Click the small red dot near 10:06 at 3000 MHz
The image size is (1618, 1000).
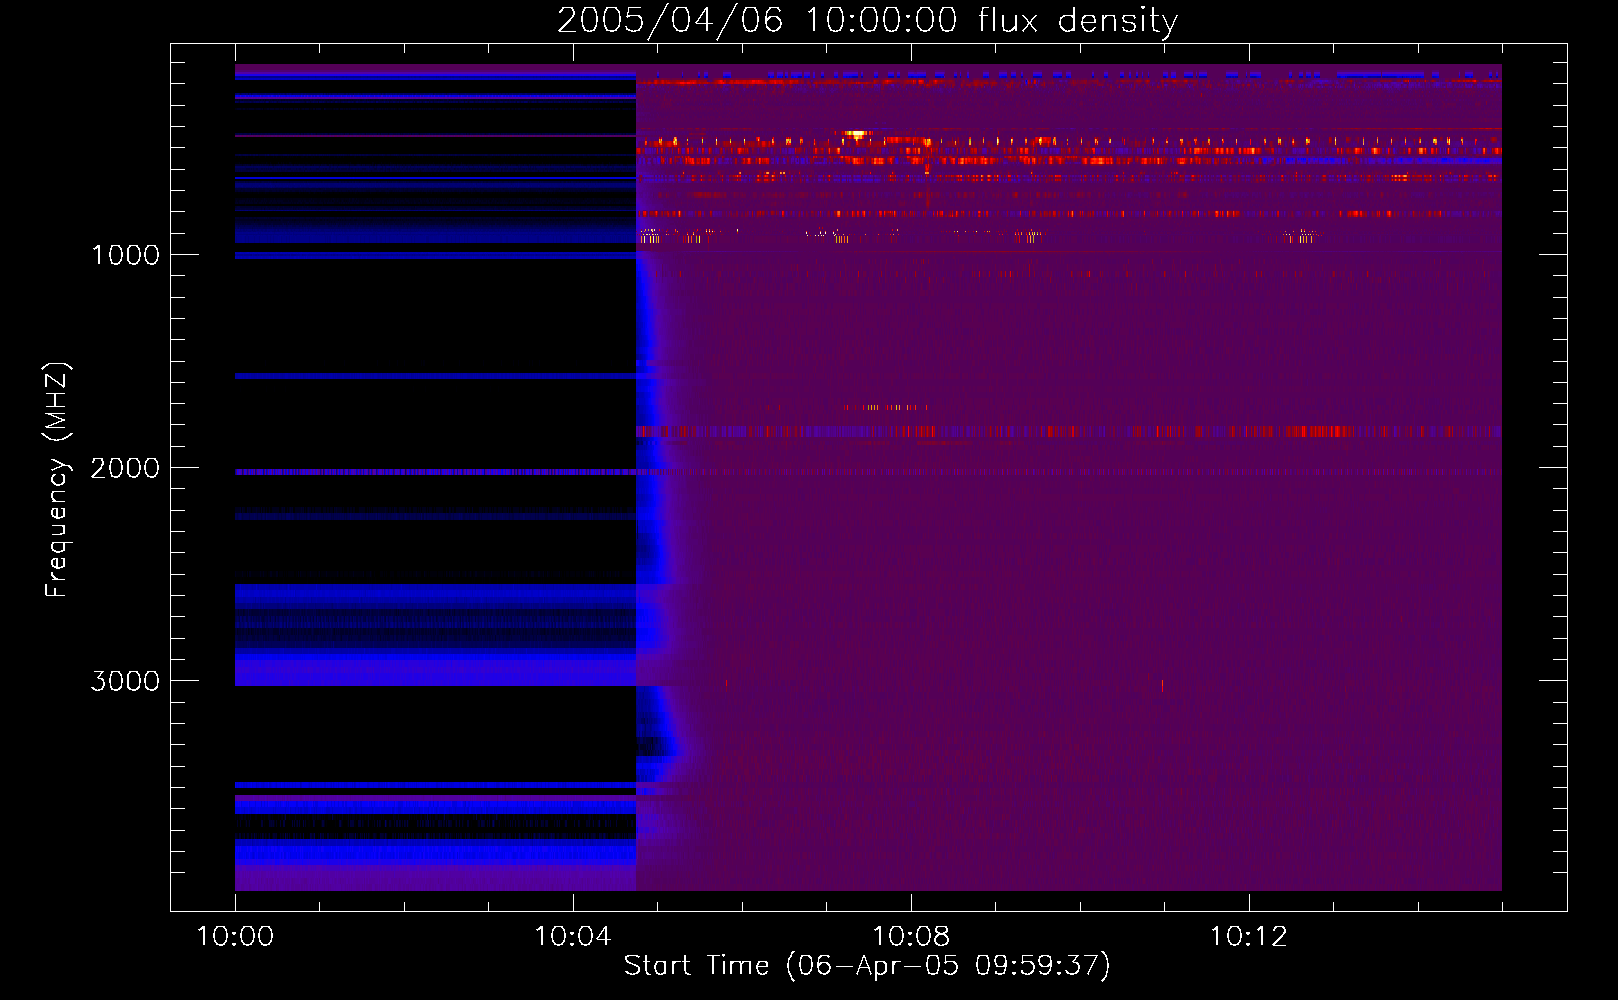(726, 683)
